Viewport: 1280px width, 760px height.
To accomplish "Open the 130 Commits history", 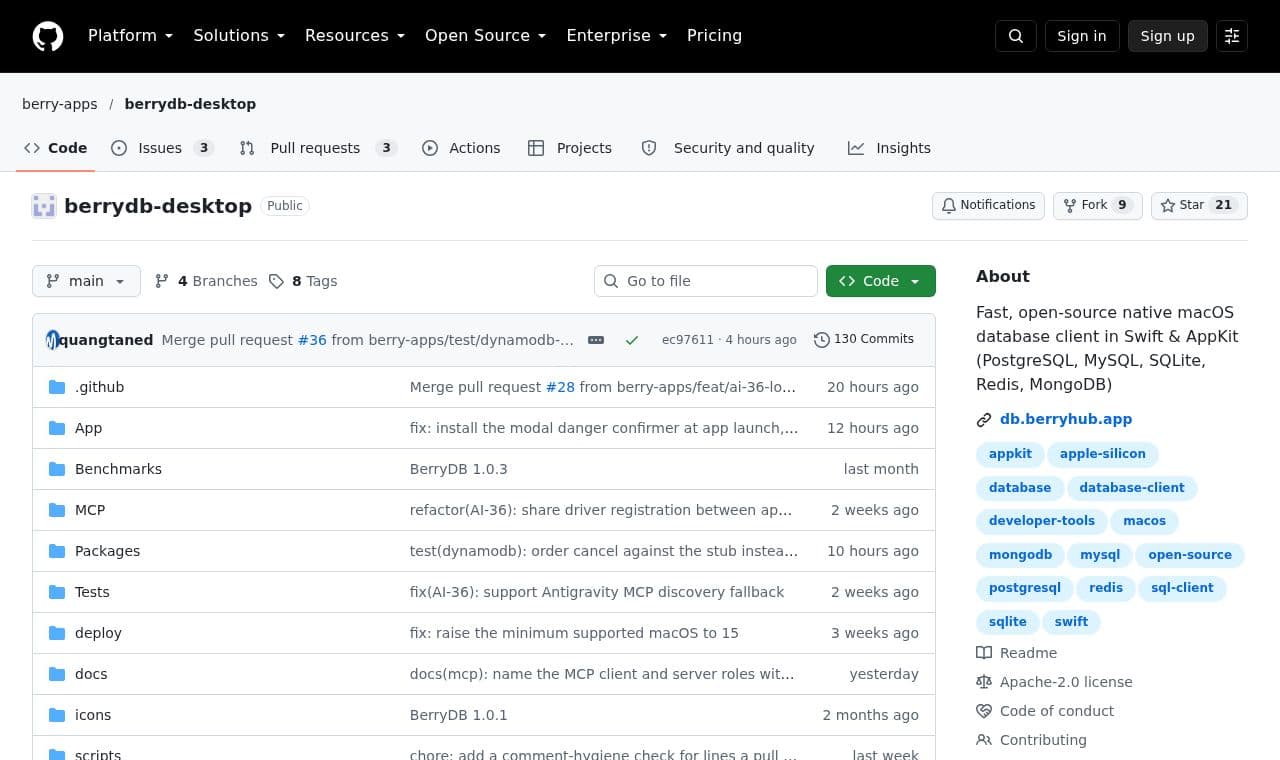I will [864, 339].
